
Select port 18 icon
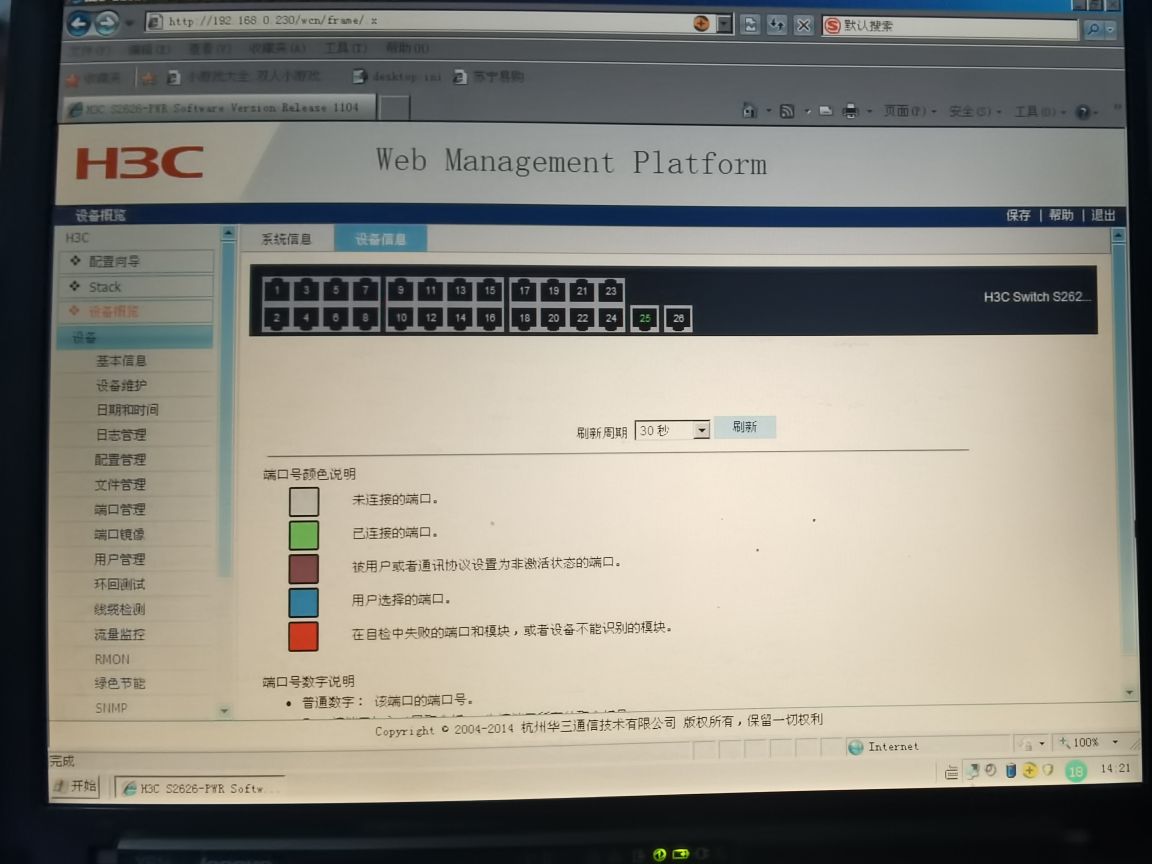525,318
